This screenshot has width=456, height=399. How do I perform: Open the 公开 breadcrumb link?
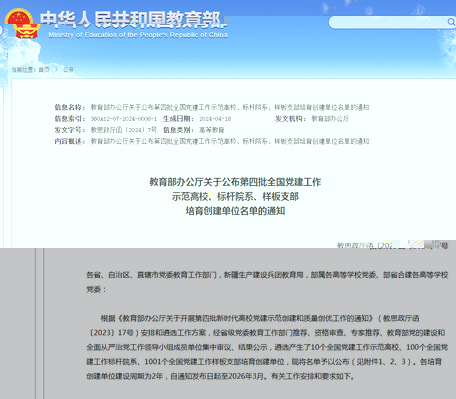coord(68,70)
